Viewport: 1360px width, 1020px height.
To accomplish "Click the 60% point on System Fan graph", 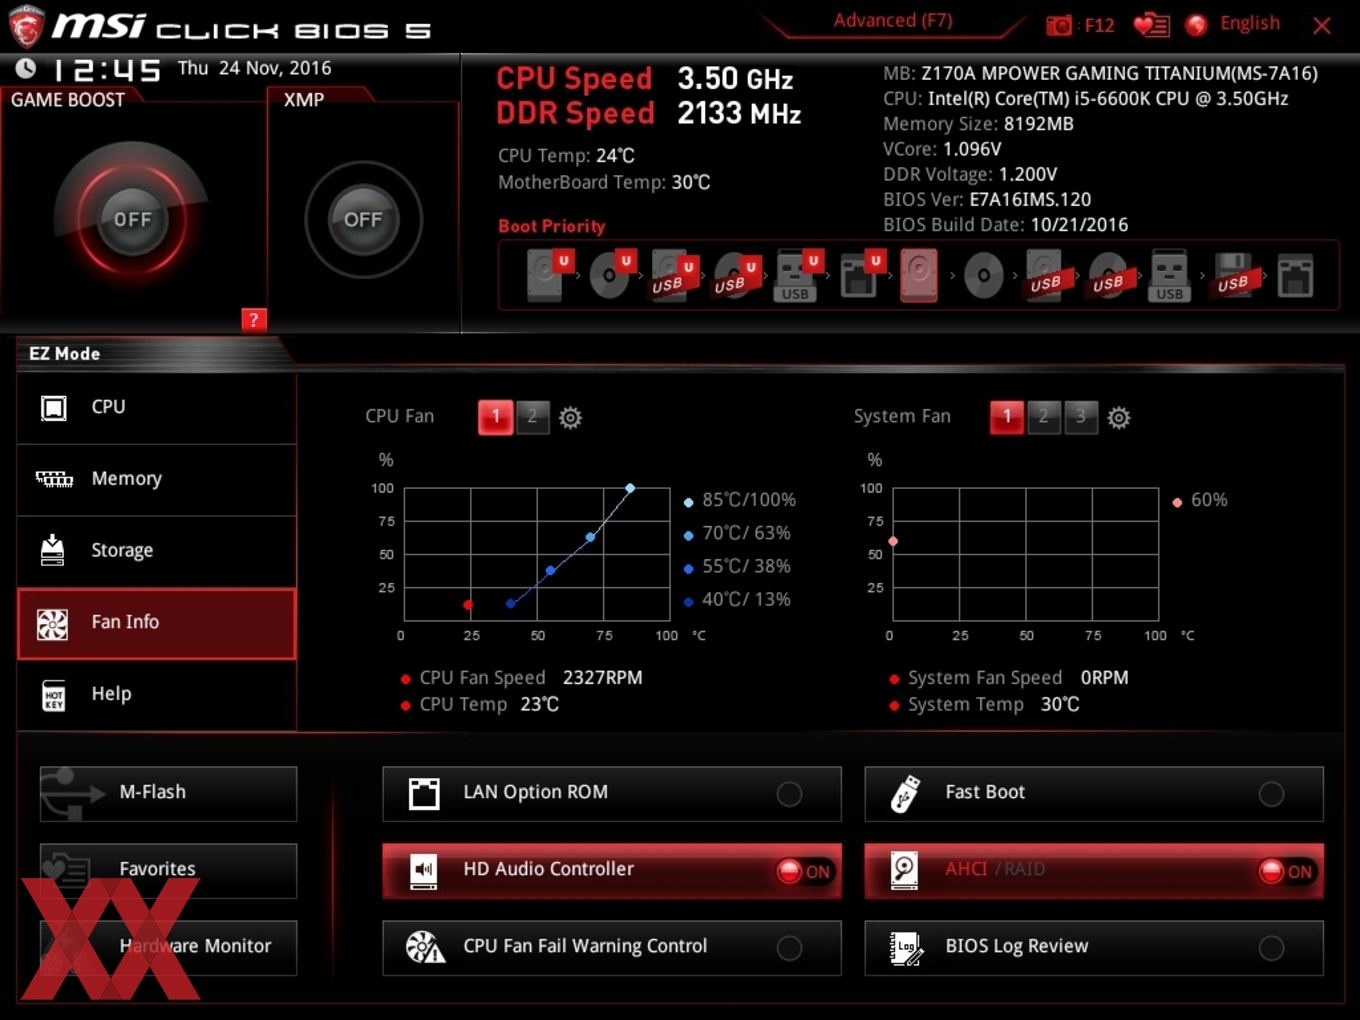I will point(893,541).
